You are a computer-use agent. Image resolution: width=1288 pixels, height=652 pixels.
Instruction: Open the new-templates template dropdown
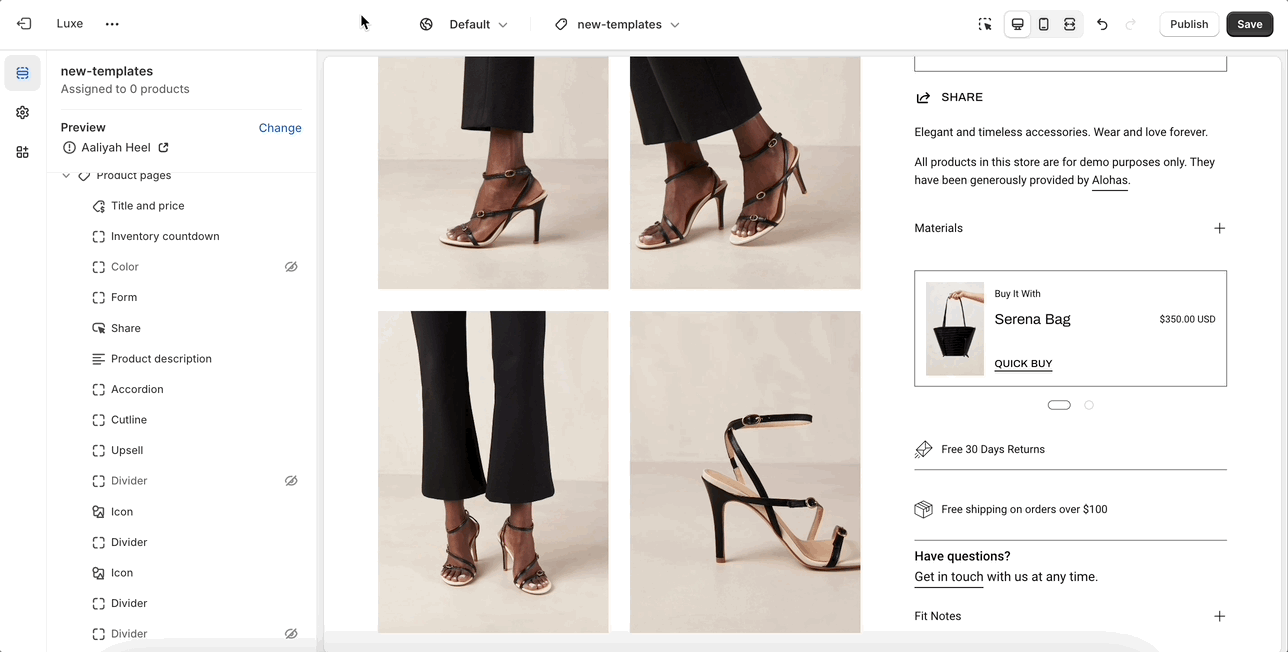pyautogui.click(x=618, y=24)
